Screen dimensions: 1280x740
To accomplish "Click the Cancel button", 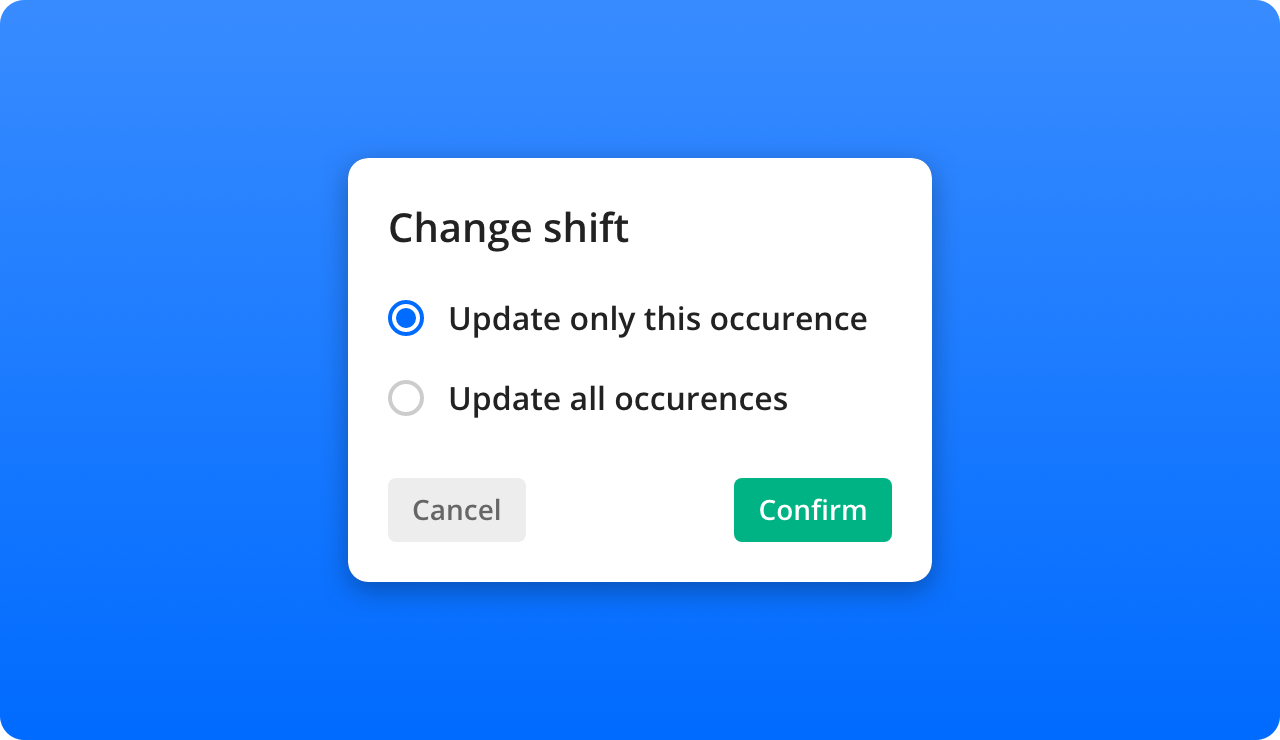I will pos(457,510).
